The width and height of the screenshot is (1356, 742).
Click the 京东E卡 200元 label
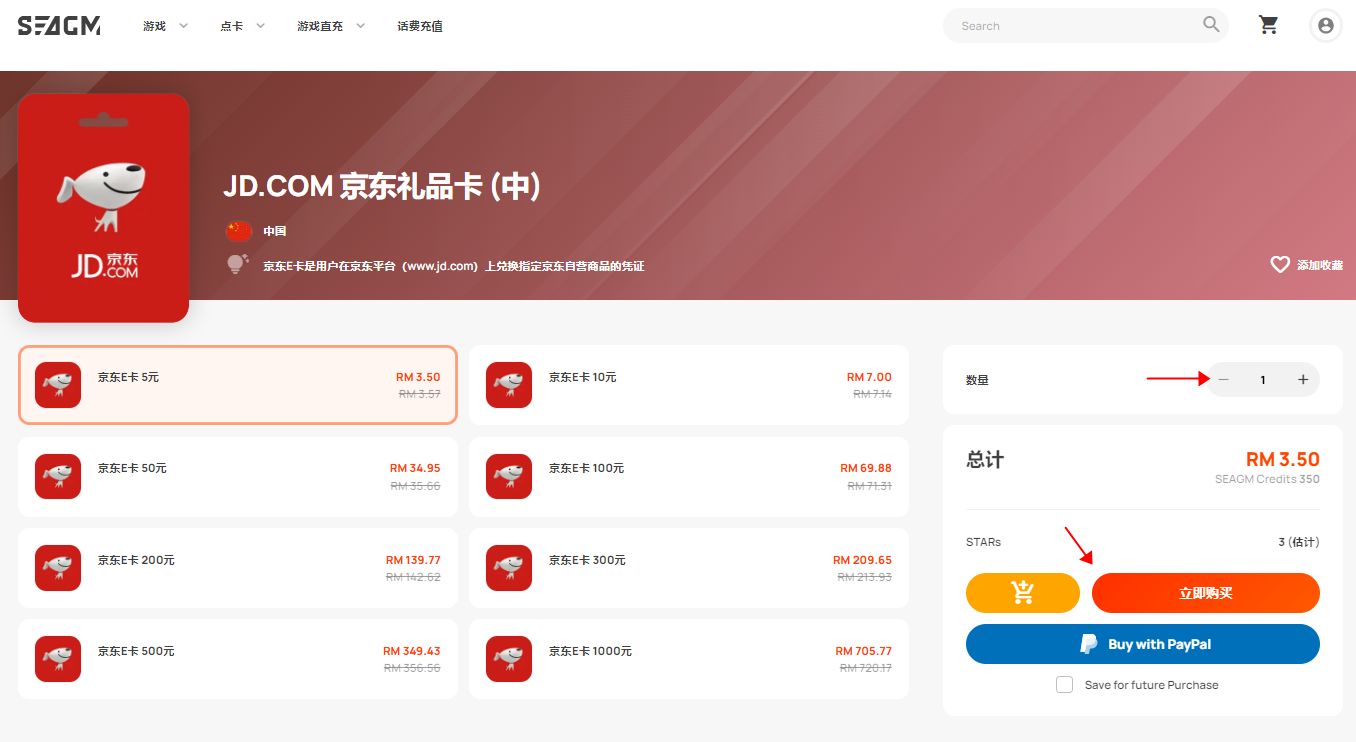136,560
